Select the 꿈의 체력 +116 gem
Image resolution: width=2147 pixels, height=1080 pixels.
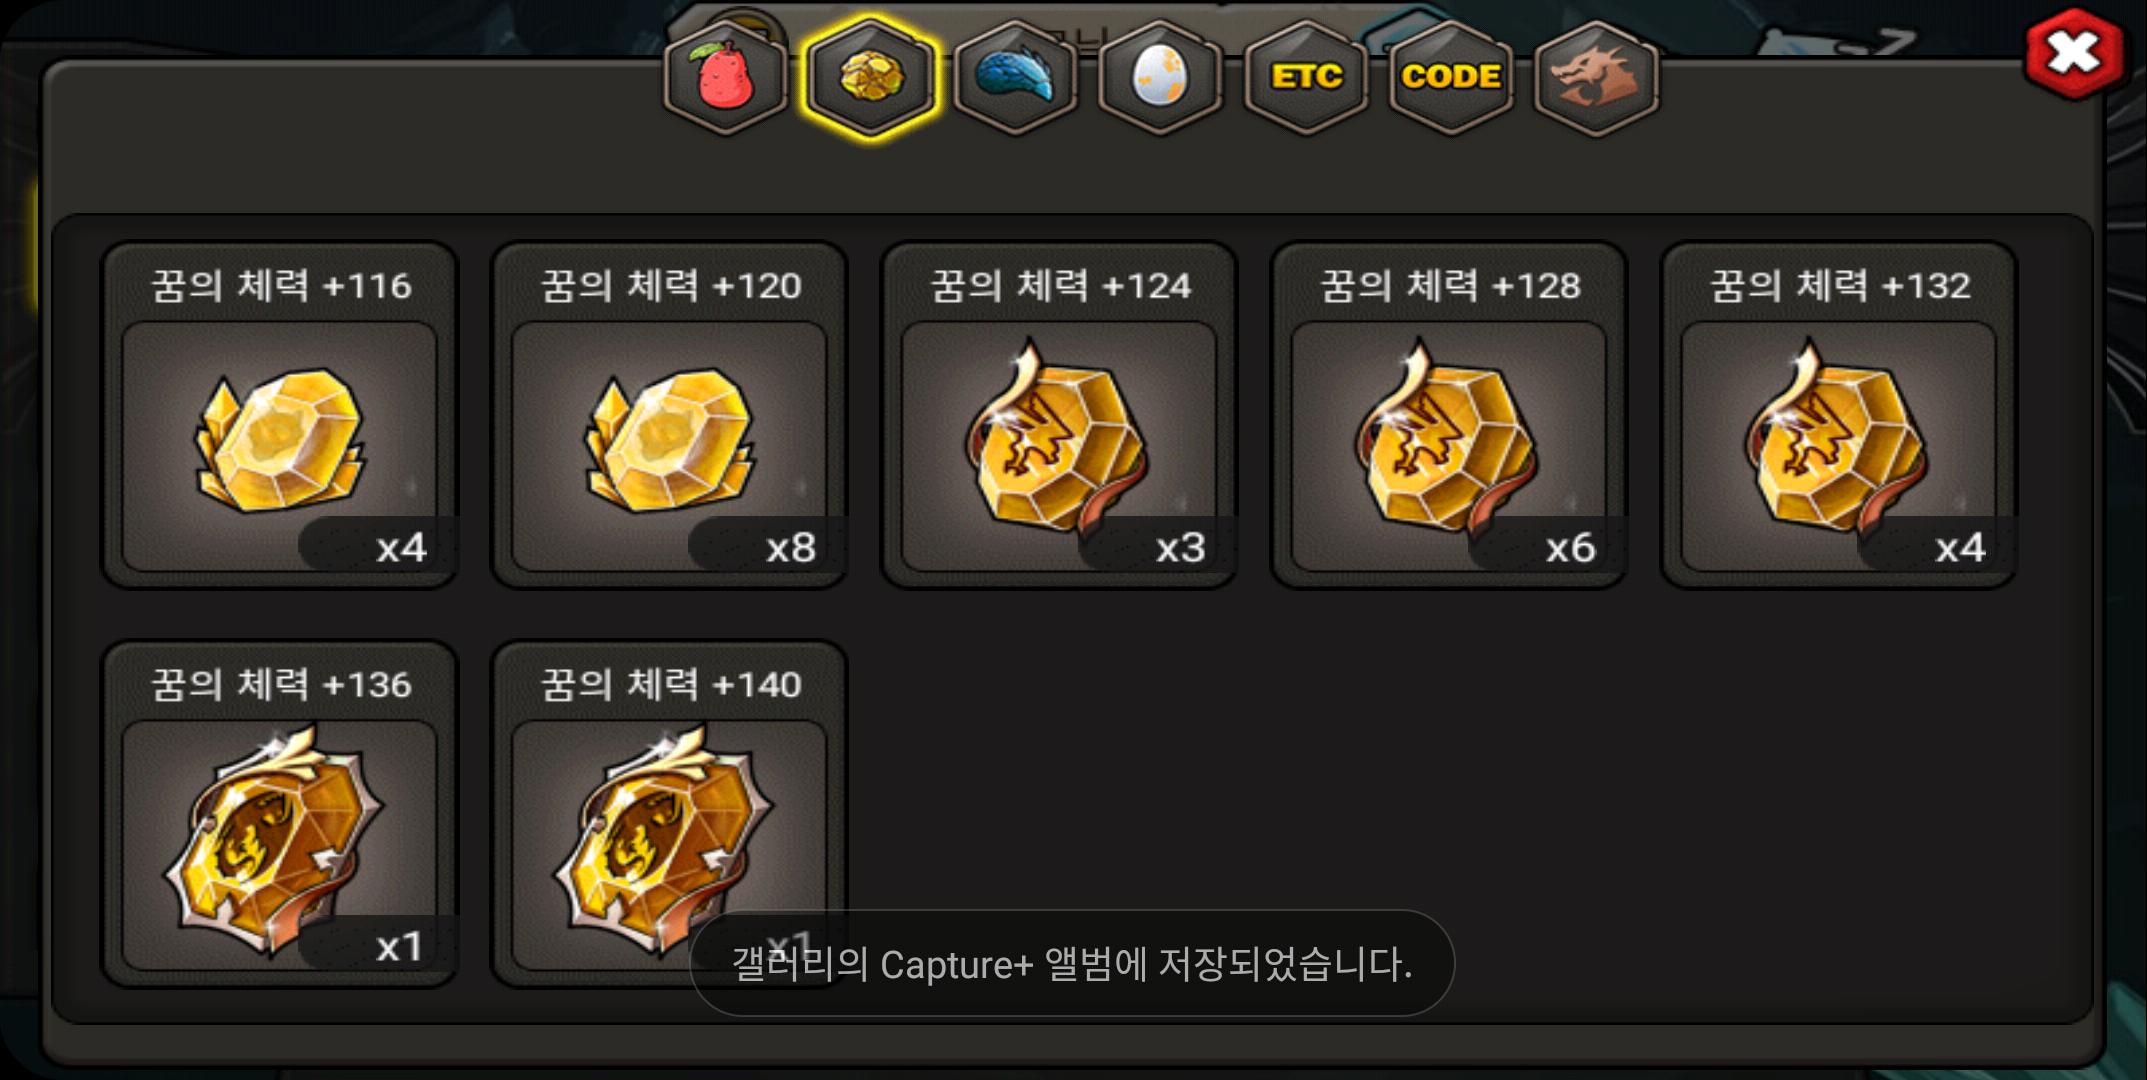tap(280, 415)
